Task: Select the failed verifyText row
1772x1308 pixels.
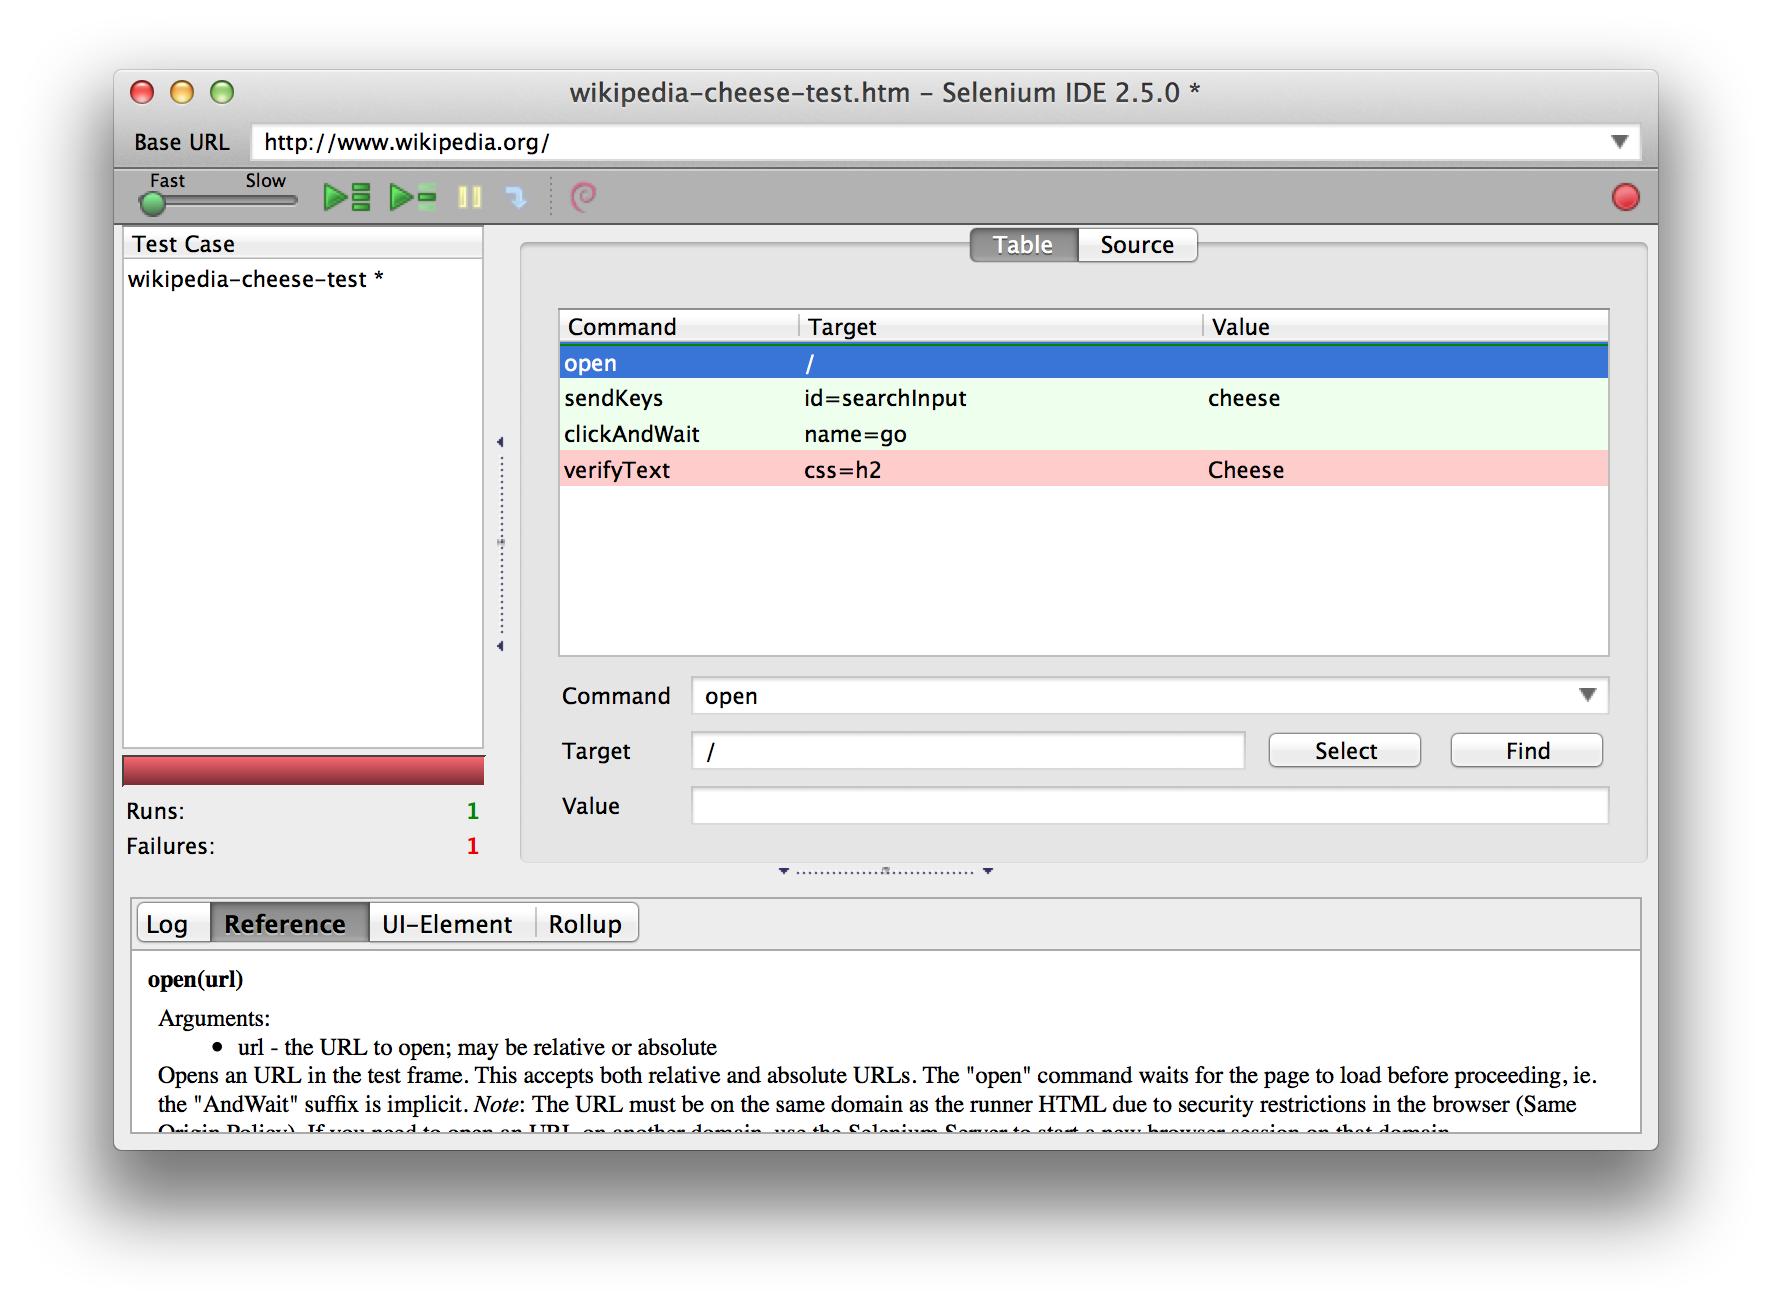Action: pos(1084,469)
